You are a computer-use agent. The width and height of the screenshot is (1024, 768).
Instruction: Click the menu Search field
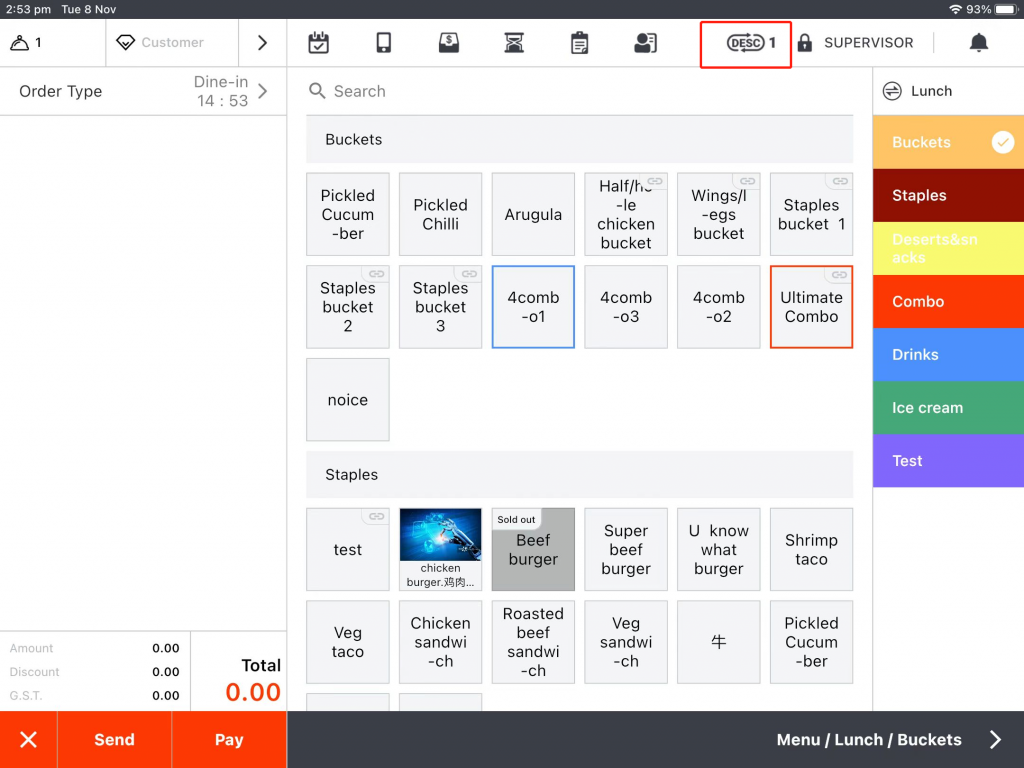[x=580, y=91]
